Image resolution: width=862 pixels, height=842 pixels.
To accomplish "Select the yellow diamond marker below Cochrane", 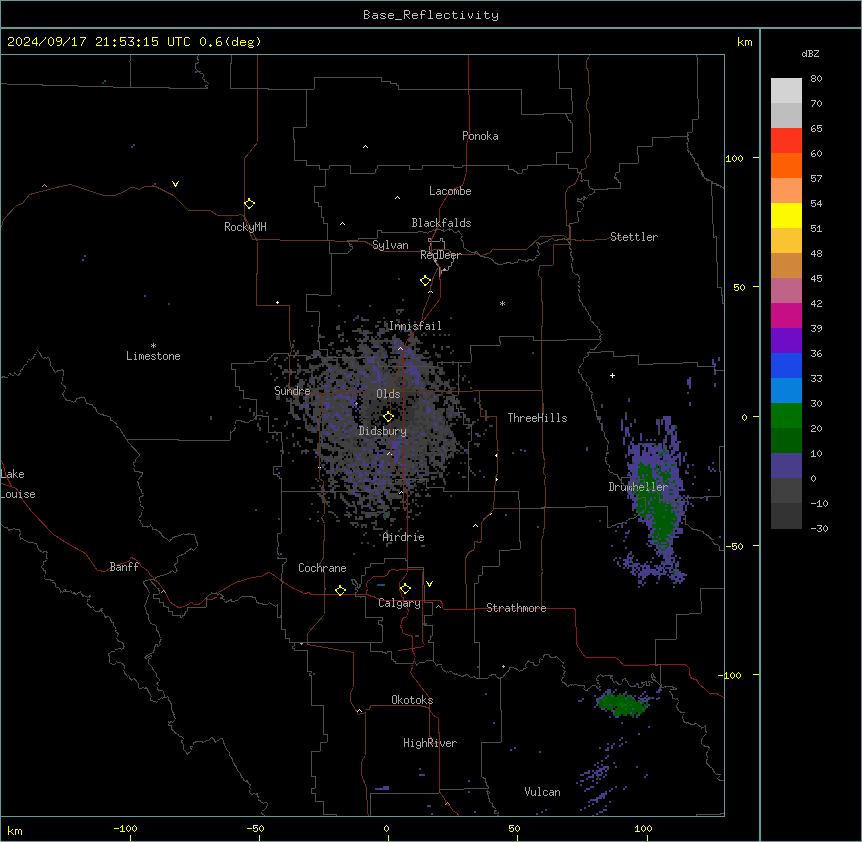I will (340, 590).
